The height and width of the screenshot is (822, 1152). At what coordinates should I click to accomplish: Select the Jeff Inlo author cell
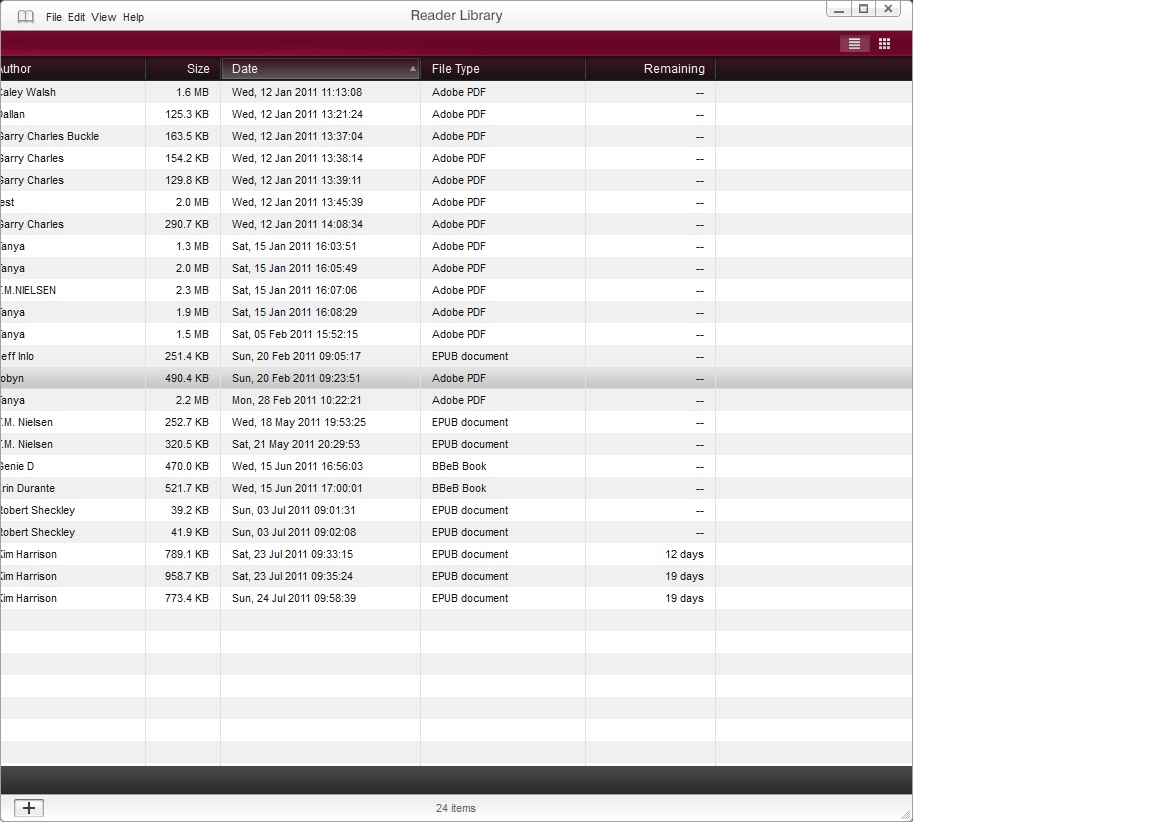17,357
